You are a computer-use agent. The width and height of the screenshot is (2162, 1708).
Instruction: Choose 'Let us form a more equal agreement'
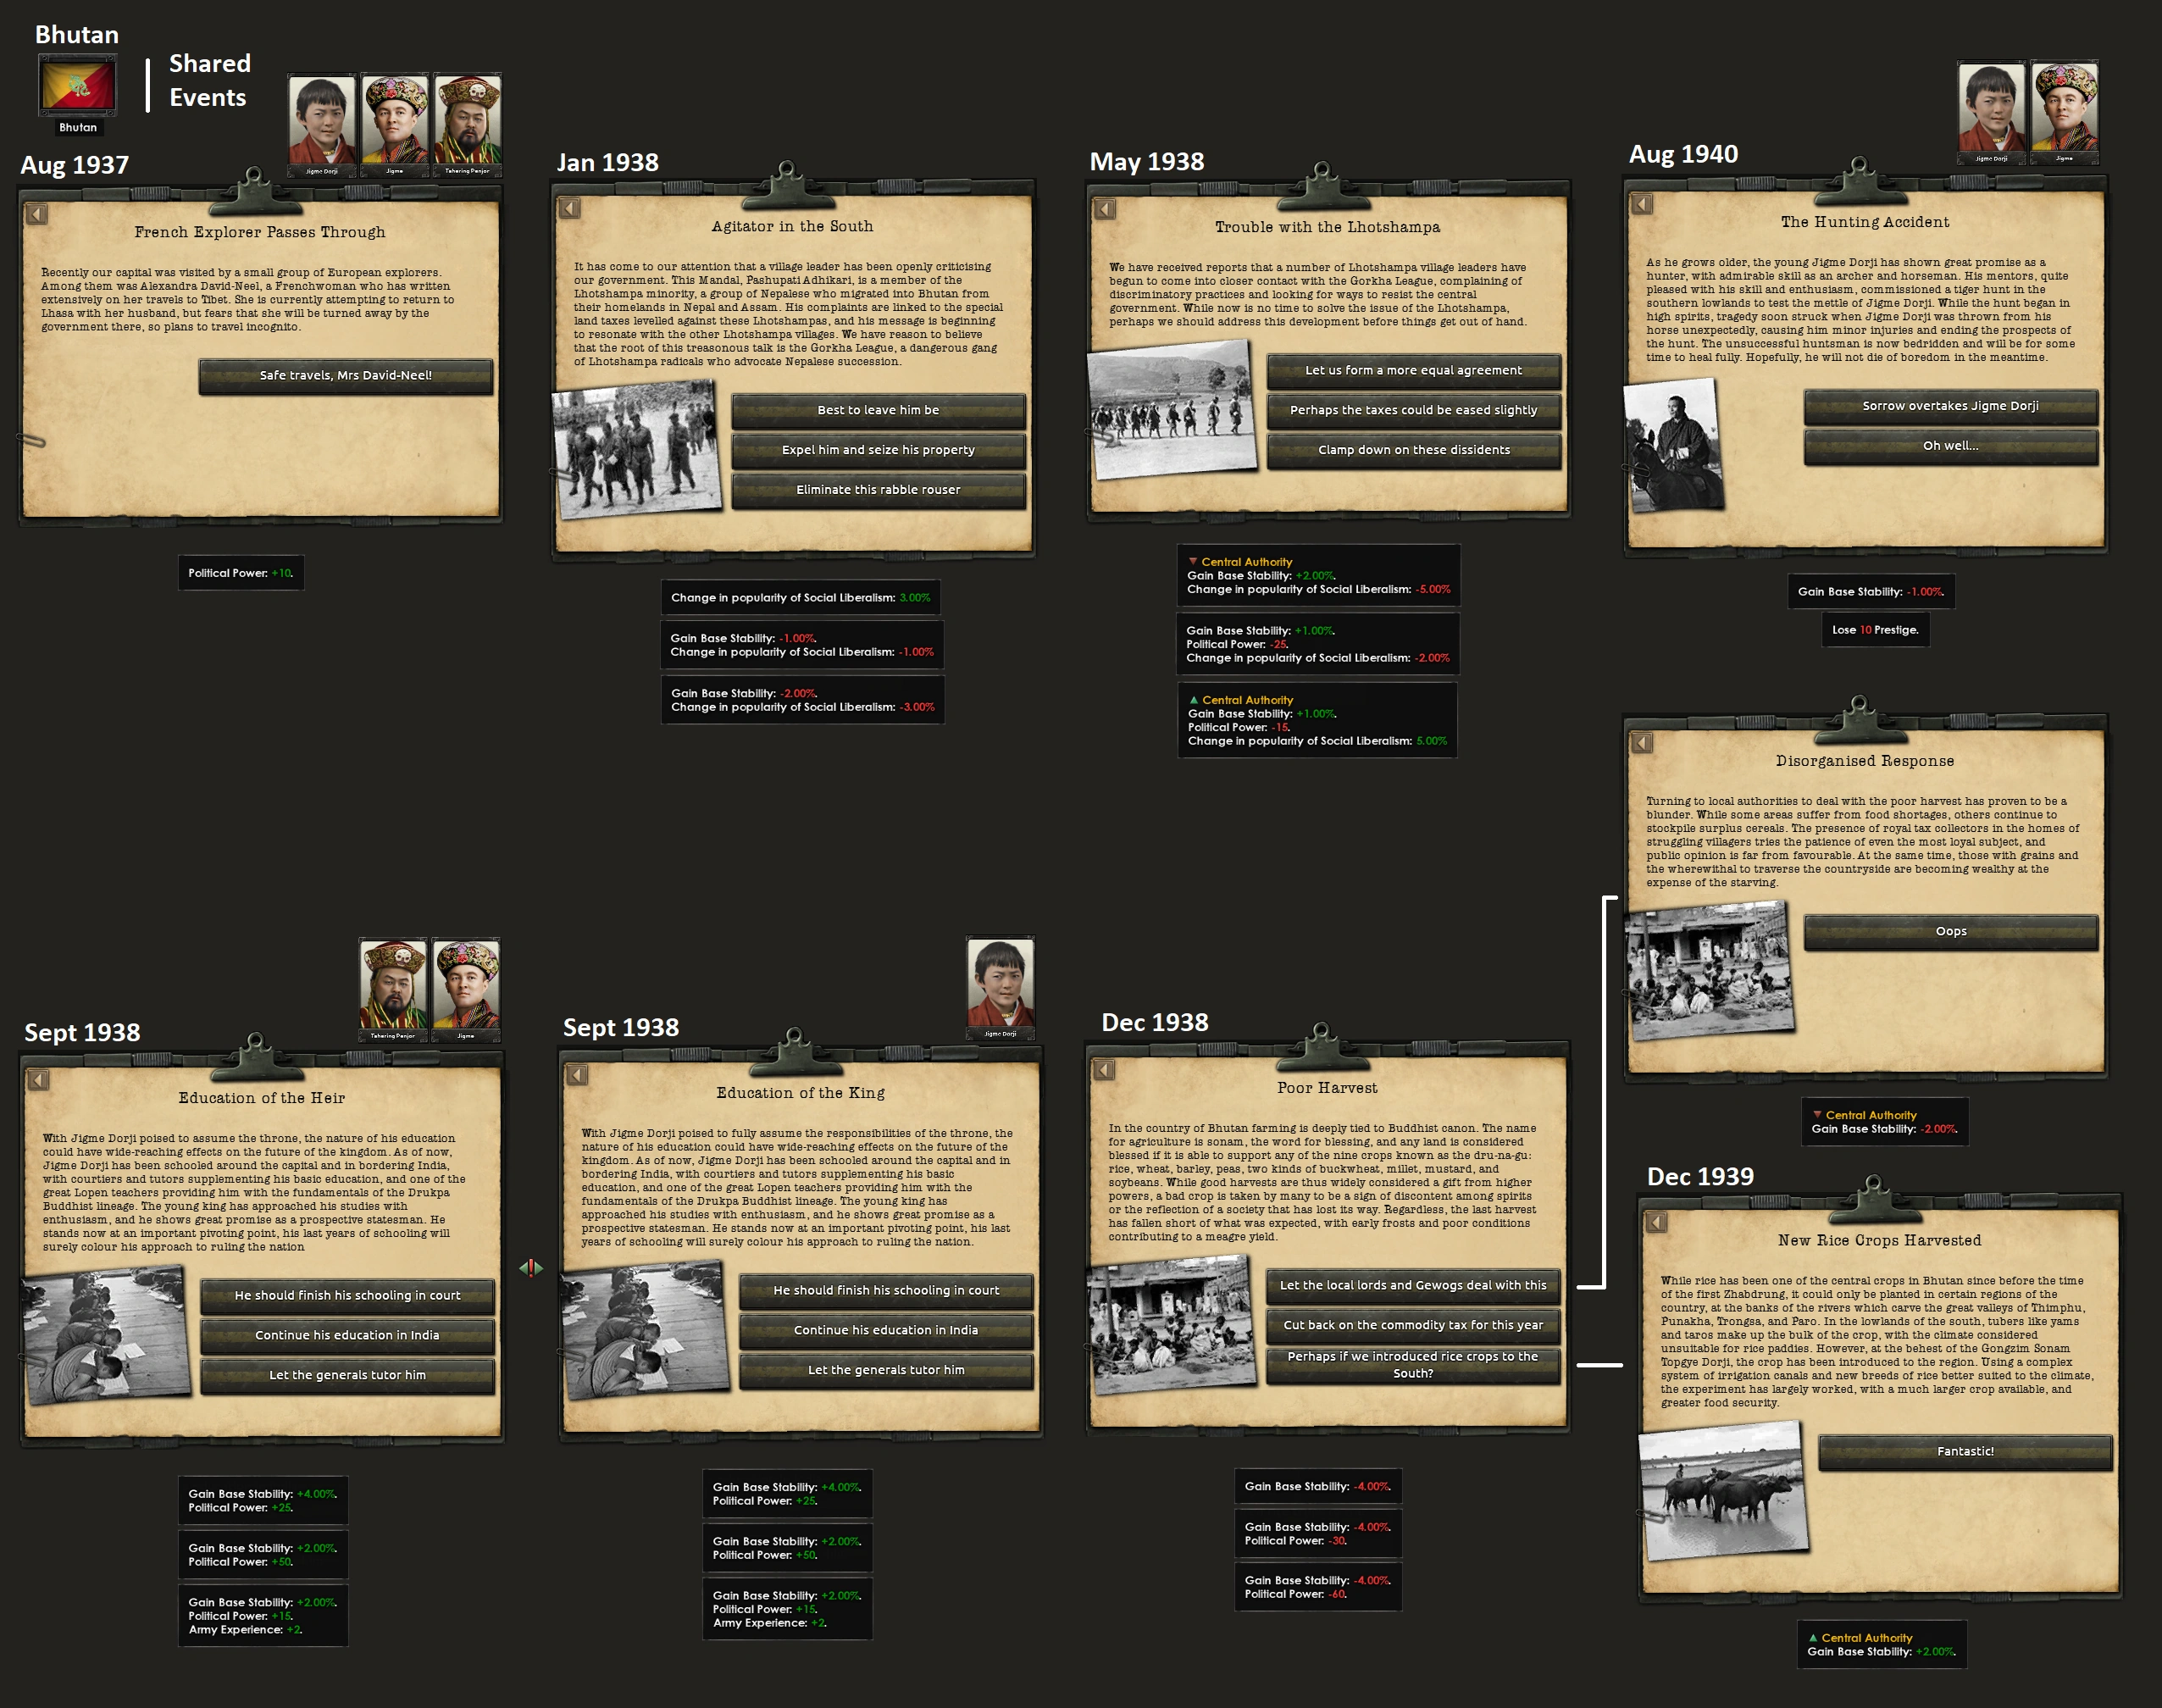pyautogui.click(x=1413, y=371)
